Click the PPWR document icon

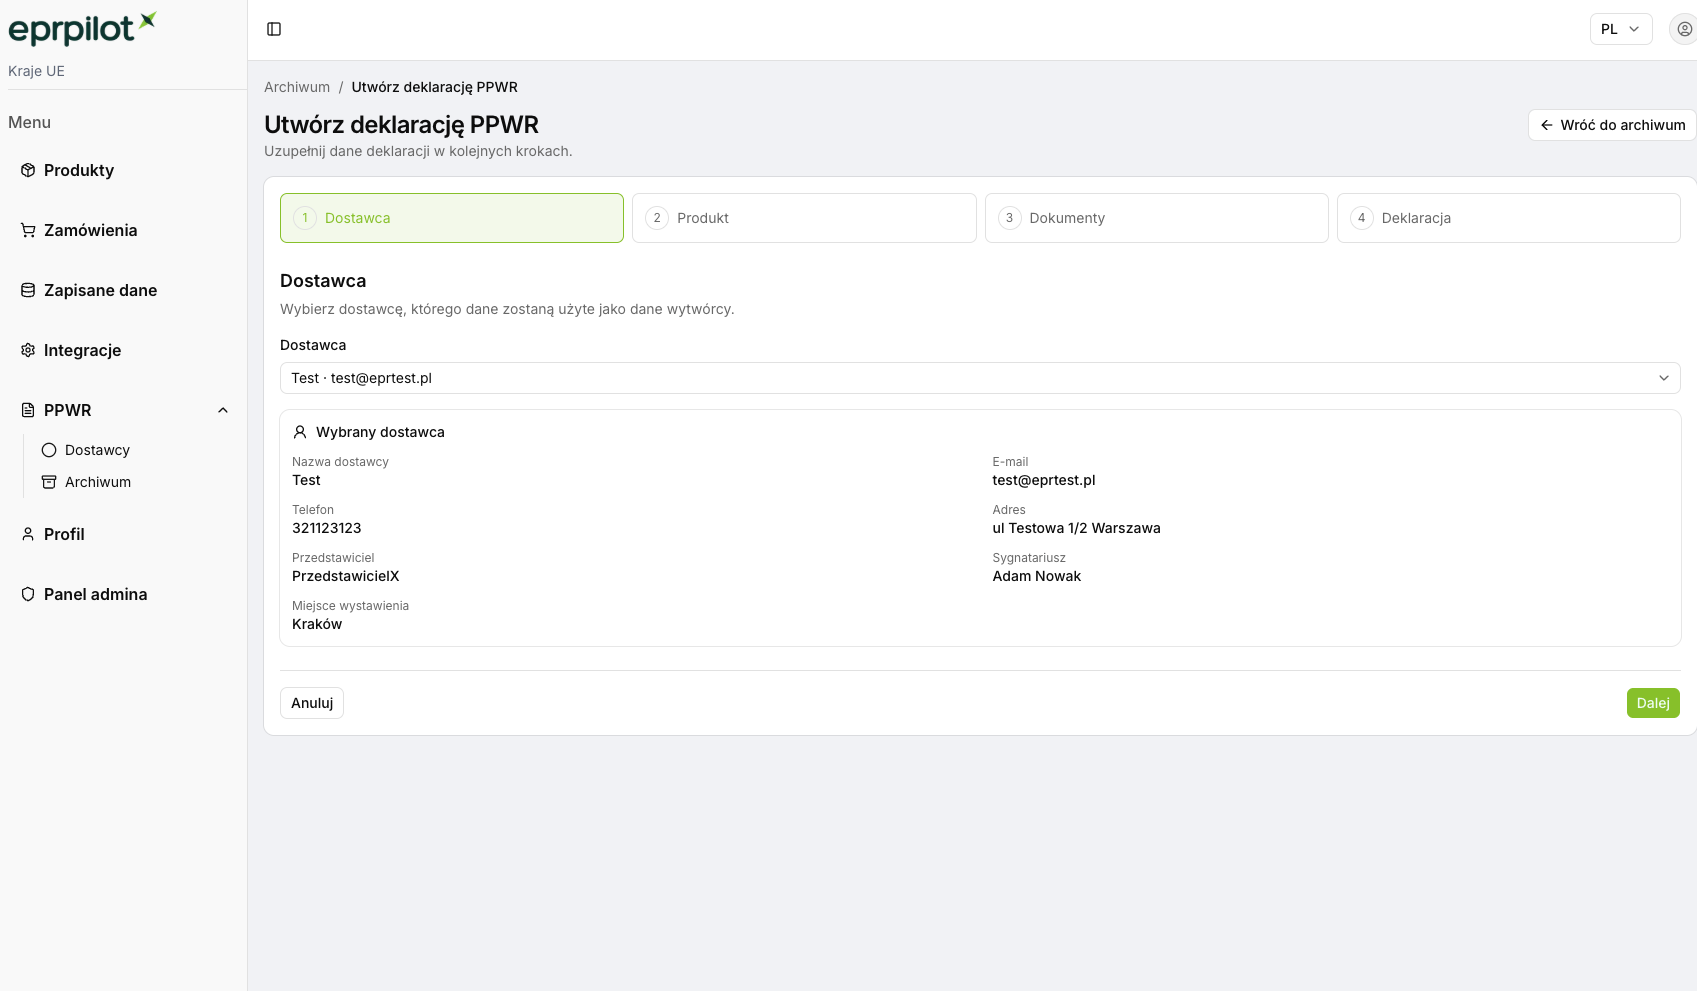click(28, 410)
